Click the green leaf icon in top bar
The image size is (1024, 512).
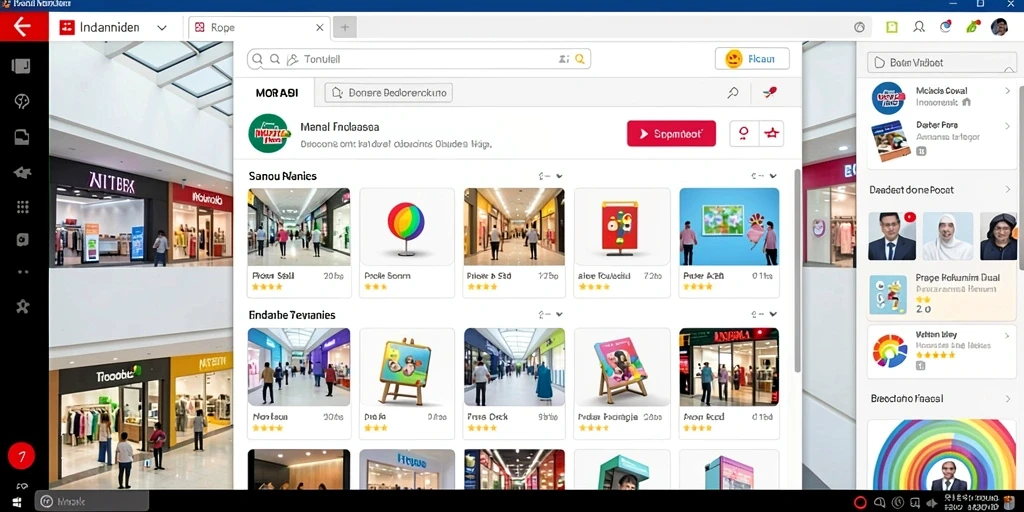tap(973, 27)
